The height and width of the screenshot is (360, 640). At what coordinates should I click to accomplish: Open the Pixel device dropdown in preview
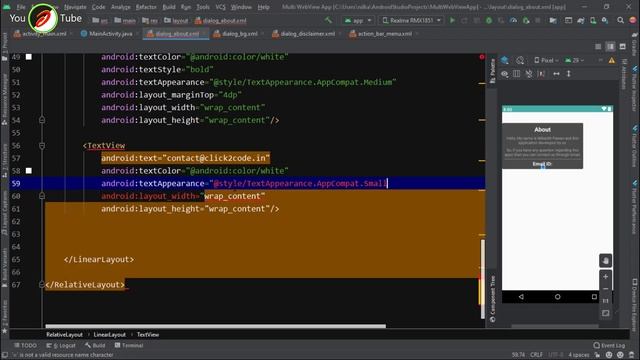[546, 60]
